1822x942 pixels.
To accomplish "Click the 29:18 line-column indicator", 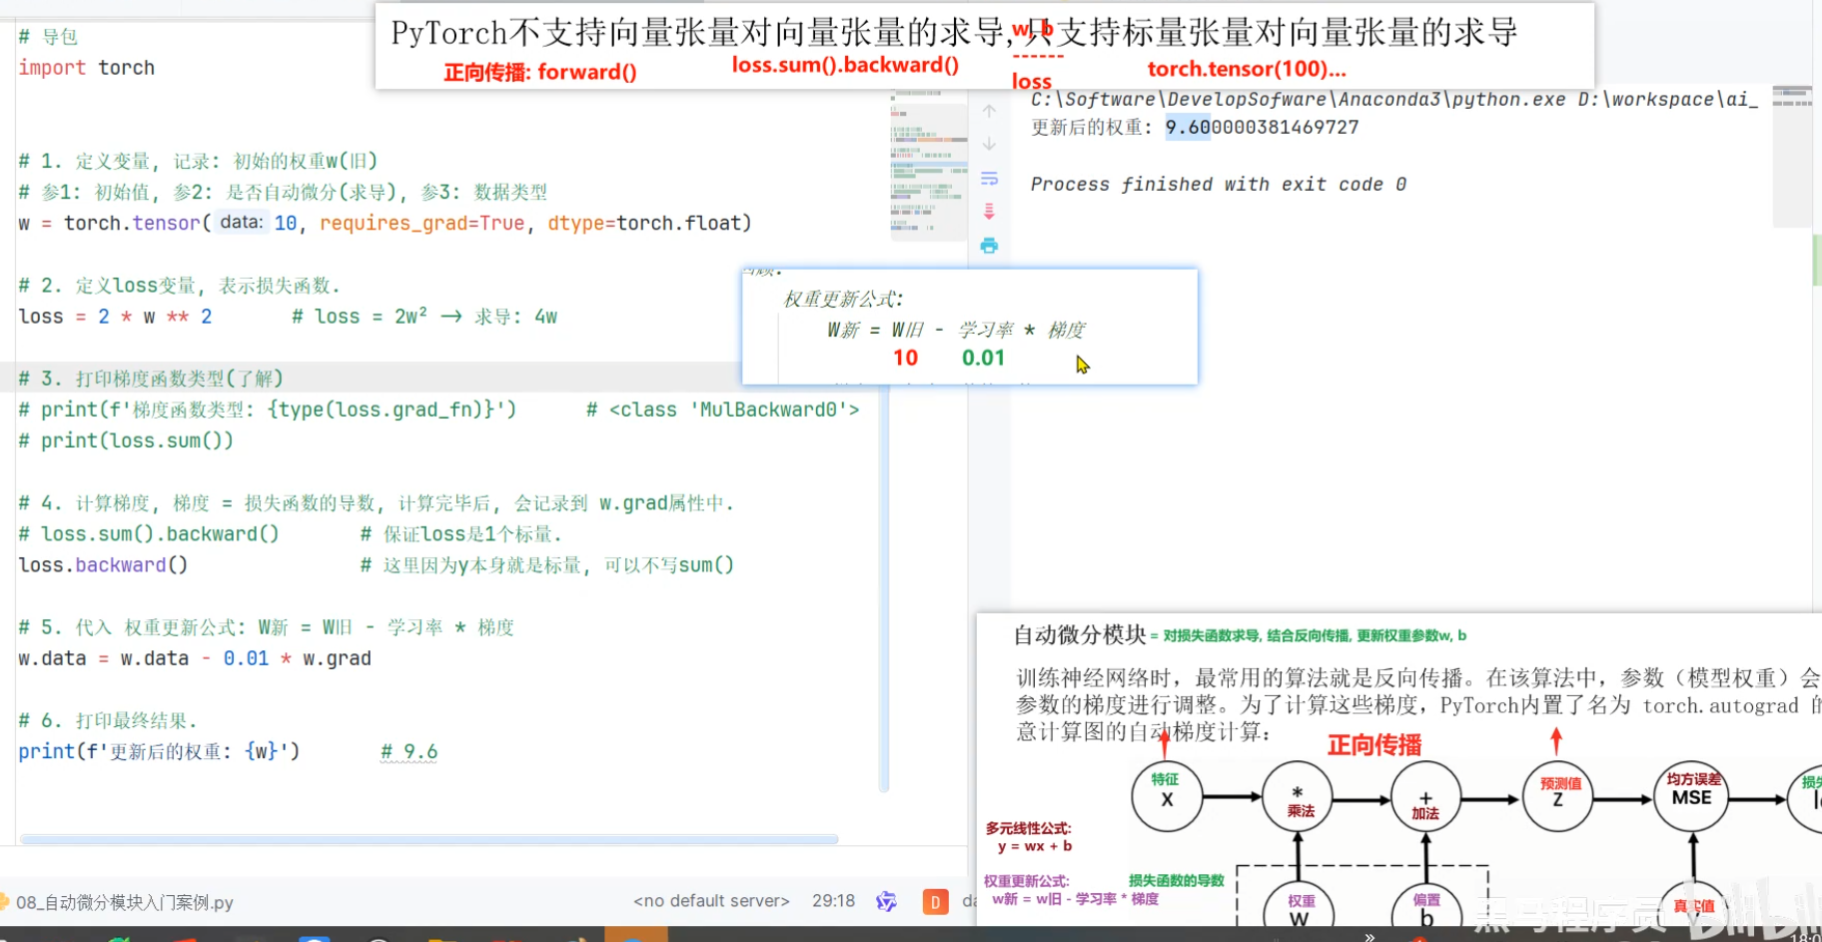I will (x=833, y=901).
